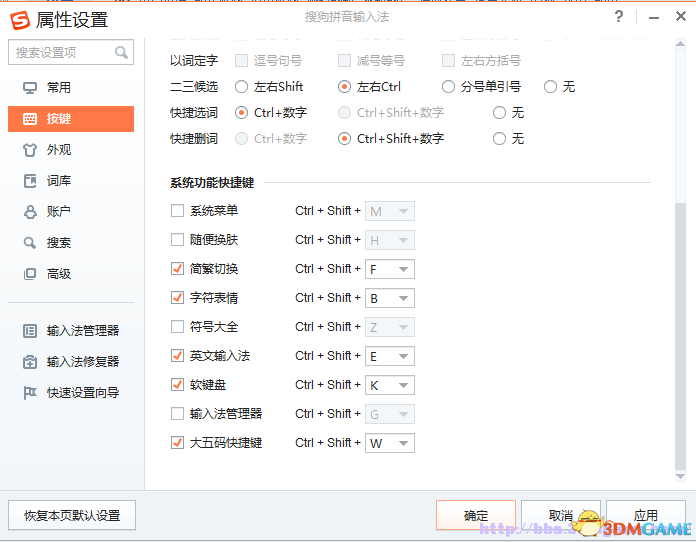The height and width of the screenshot is (542, 696).
Task: Select Ctrl+数字 for 快捷选词
Action: 241,113
